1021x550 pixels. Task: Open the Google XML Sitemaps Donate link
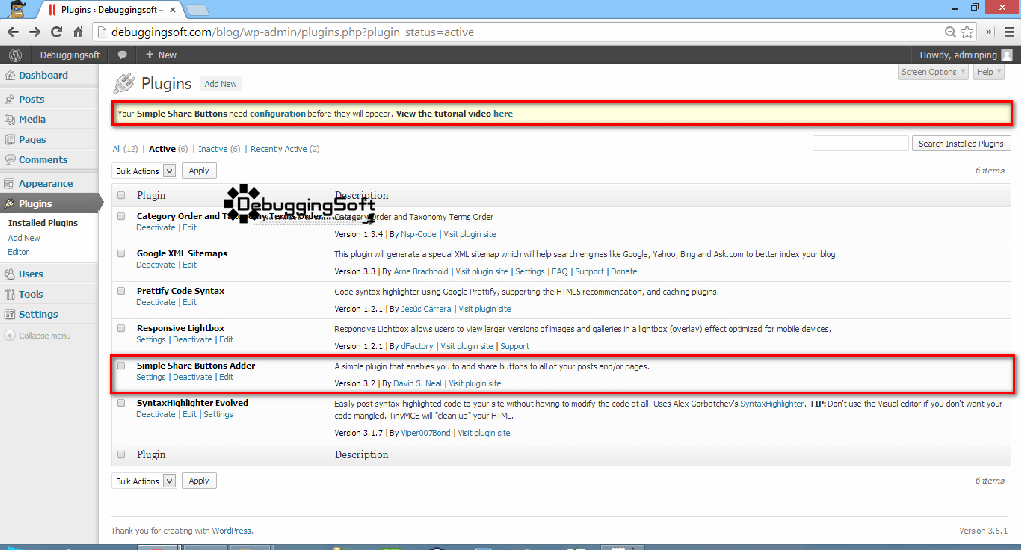coord(624,271)
